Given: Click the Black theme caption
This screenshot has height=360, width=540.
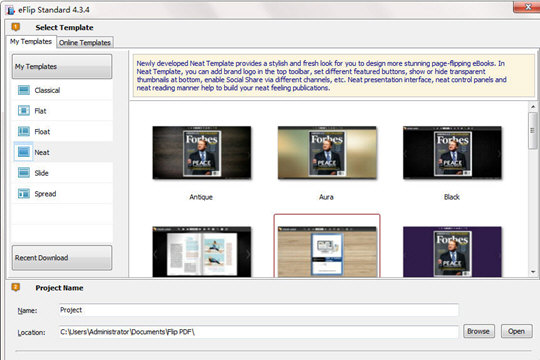Looking at the screenshot, I should 452,197.
